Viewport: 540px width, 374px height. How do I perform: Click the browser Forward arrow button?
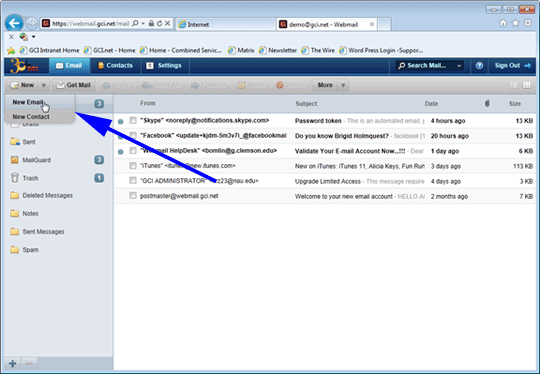pyautogui.click(x=32, y=23)
